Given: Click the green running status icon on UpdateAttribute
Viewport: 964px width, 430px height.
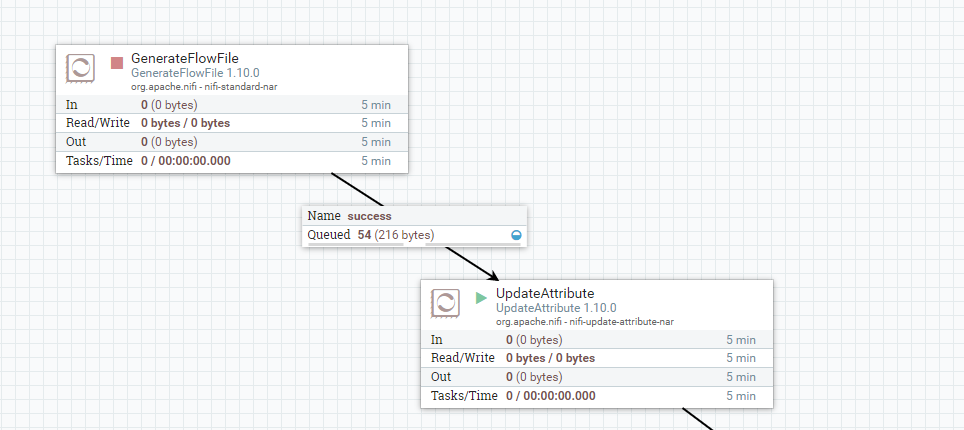Looking at the screenshot, I should click(481, 298).
